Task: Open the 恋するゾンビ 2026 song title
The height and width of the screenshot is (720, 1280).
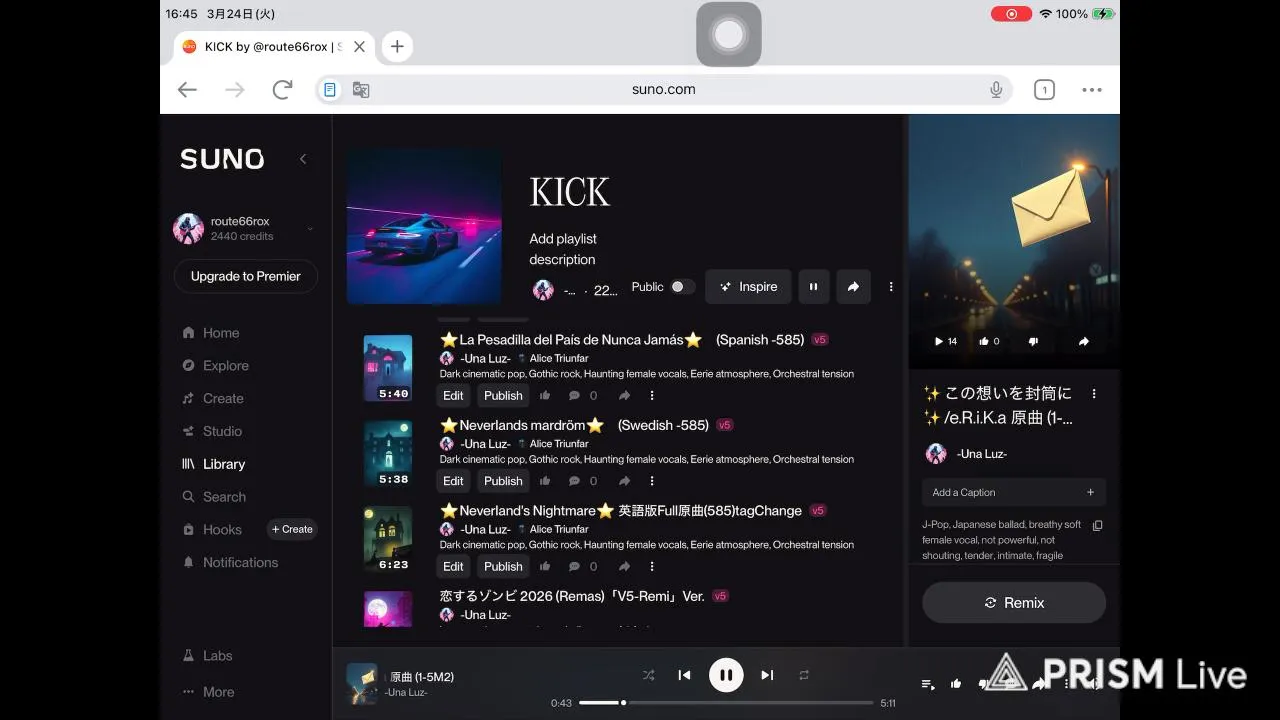Action: tap(572, 596)
